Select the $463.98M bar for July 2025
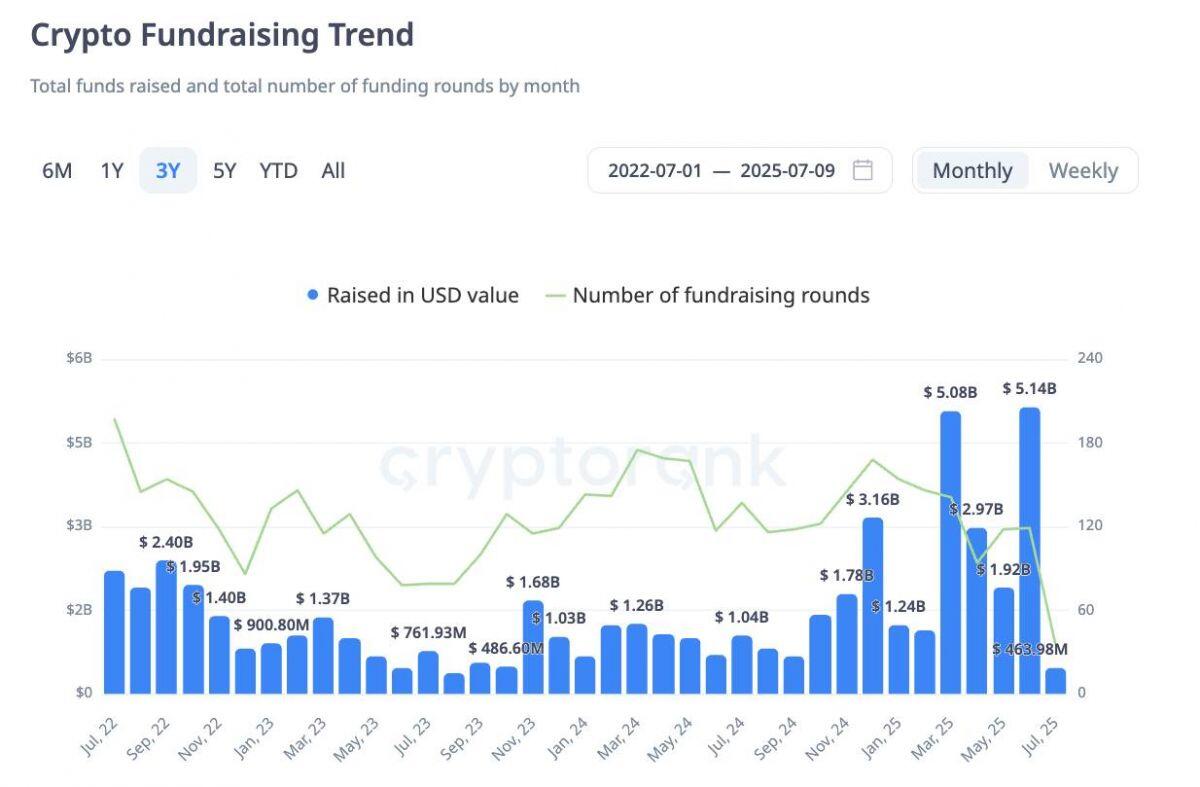 (x=1055, y=681)
